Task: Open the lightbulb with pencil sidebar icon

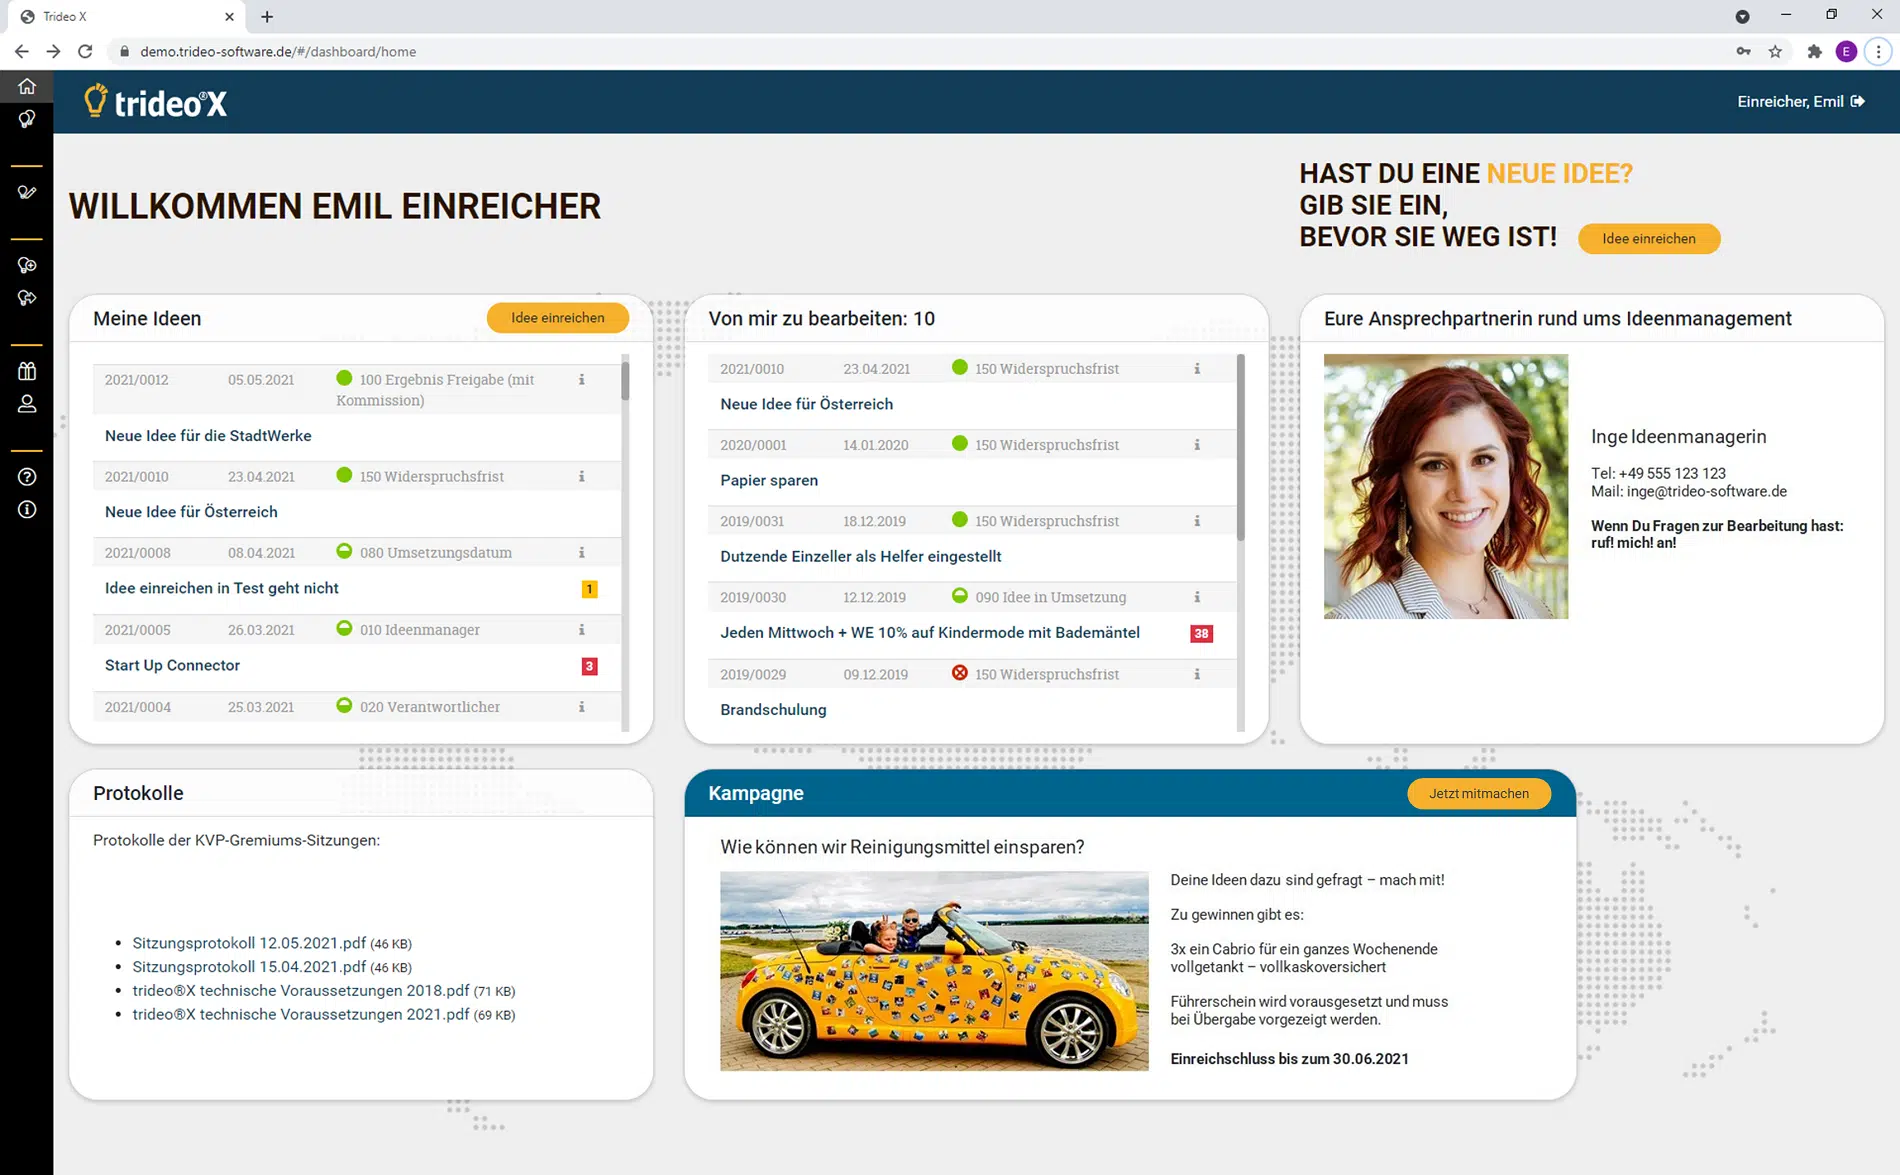Action: coord(27,192)
